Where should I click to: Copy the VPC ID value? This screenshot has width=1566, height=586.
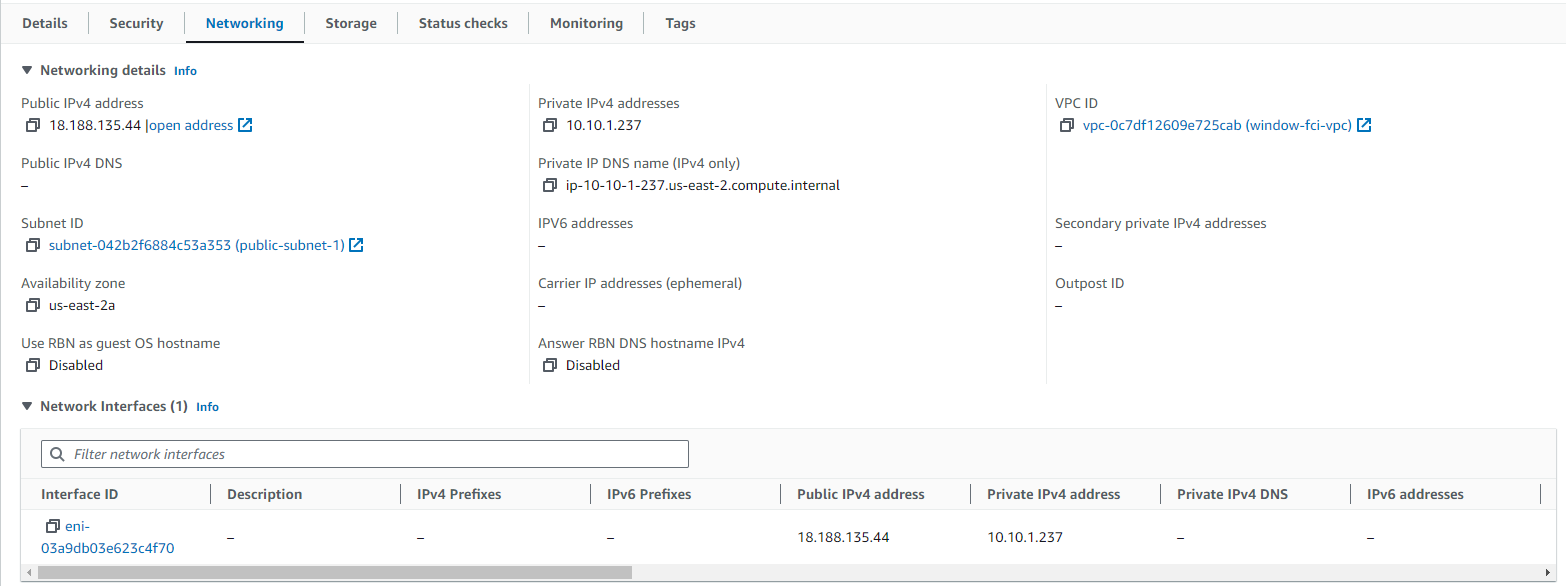pyautogui.click(x=1067, y=126)
